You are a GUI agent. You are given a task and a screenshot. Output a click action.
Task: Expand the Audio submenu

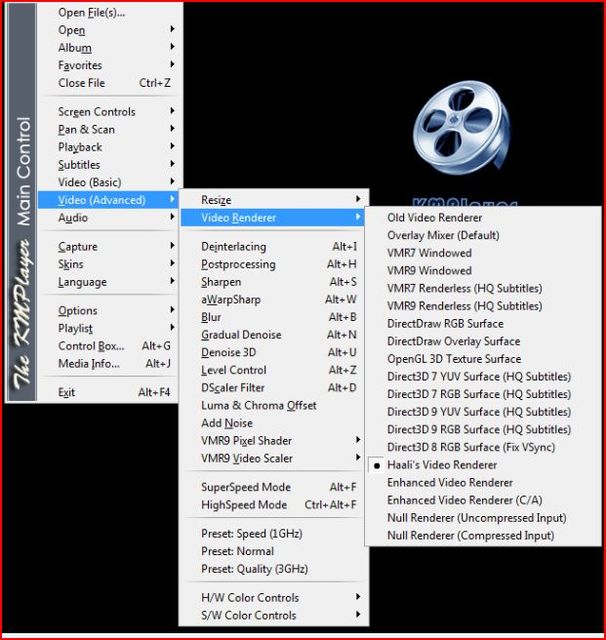109,218
